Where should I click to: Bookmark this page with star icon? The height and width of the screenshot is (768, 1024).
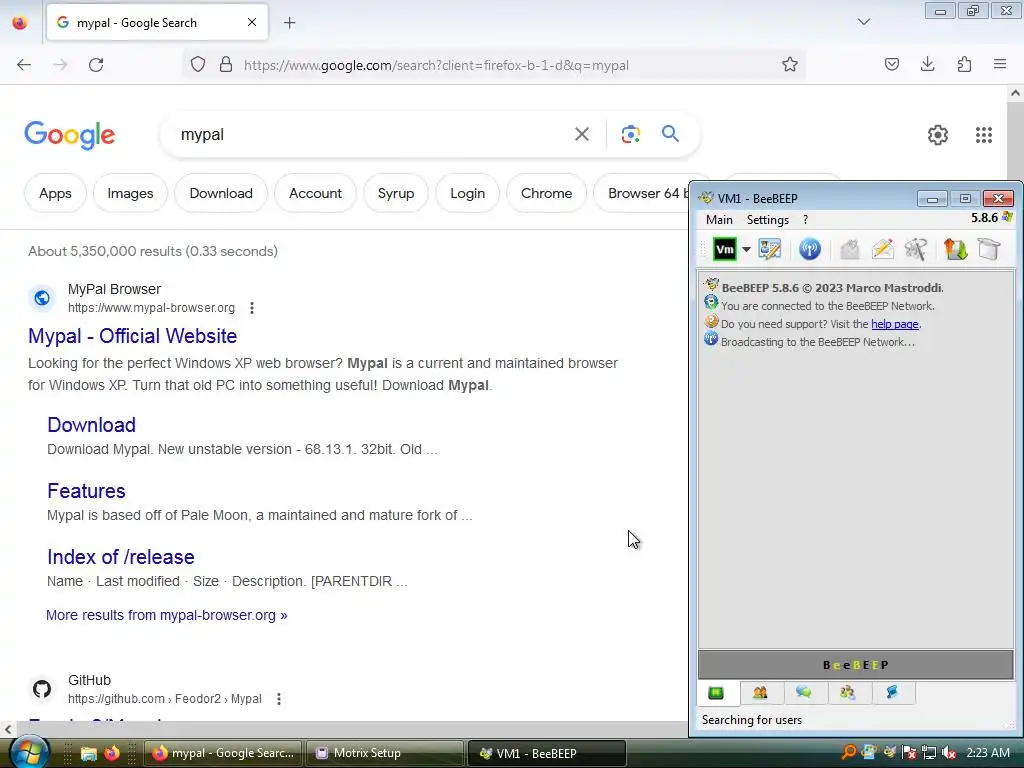(x=790, y=64)
